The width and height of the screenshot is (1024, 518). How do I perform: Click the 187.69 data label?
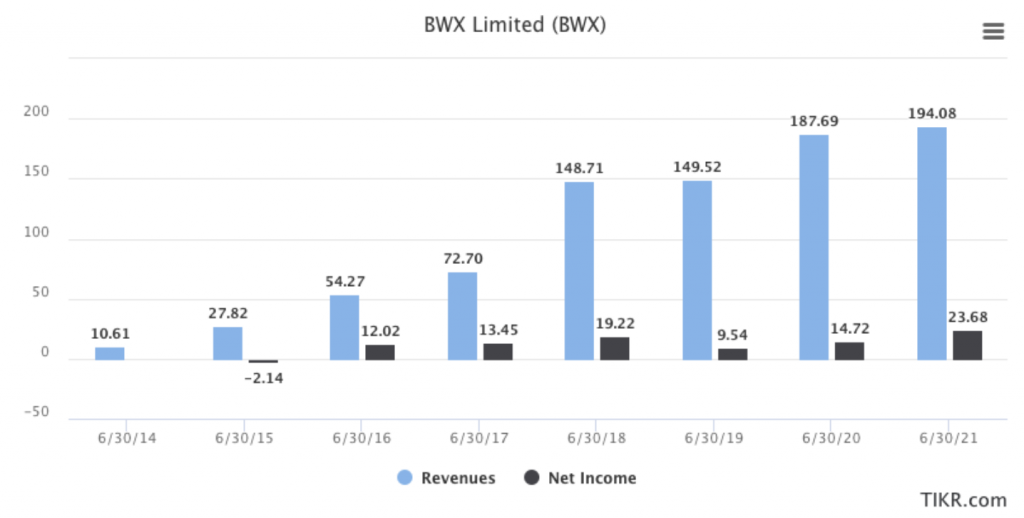[814, 121]
